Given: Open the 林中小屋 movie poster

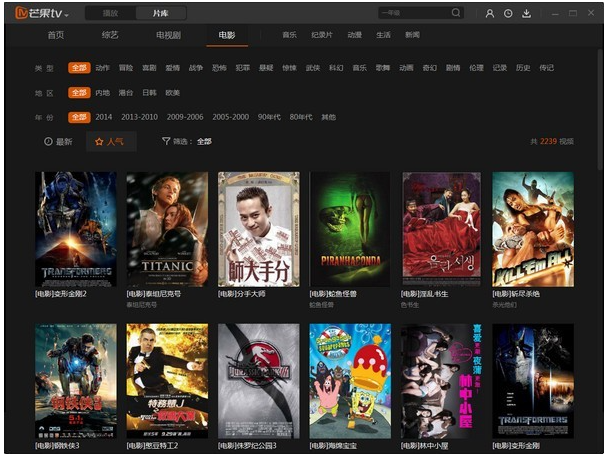Looking at the screenshot, I should [x=441, y=381].
